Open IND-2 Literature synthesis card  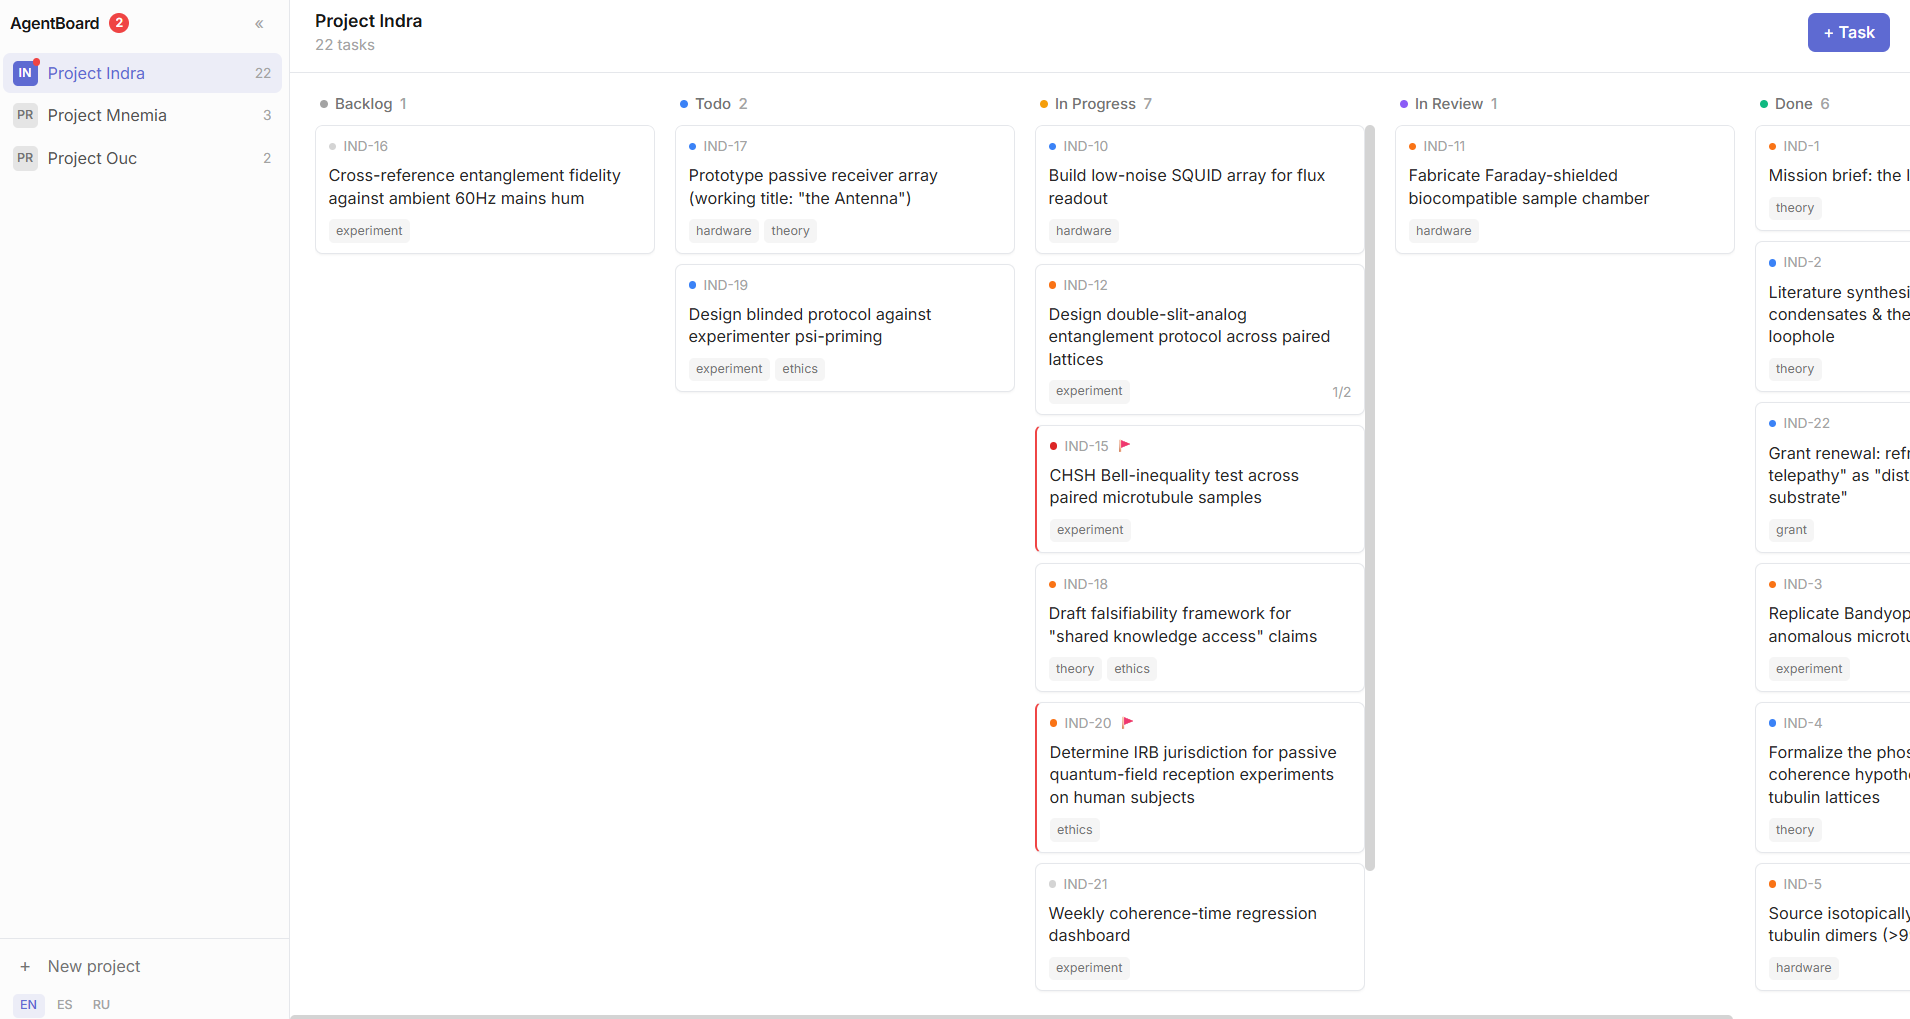(x=1833, y=316)
